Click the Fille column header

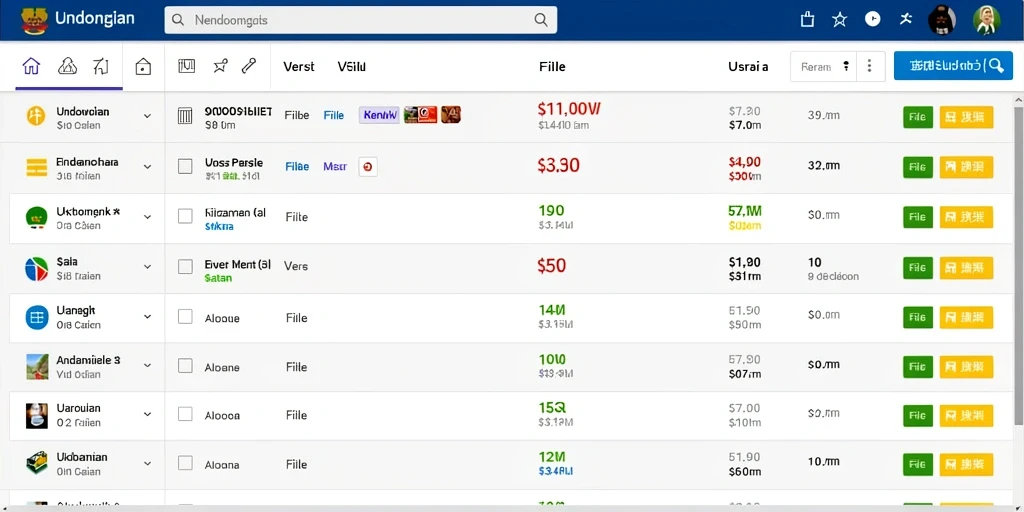click(x=552, y=67)
